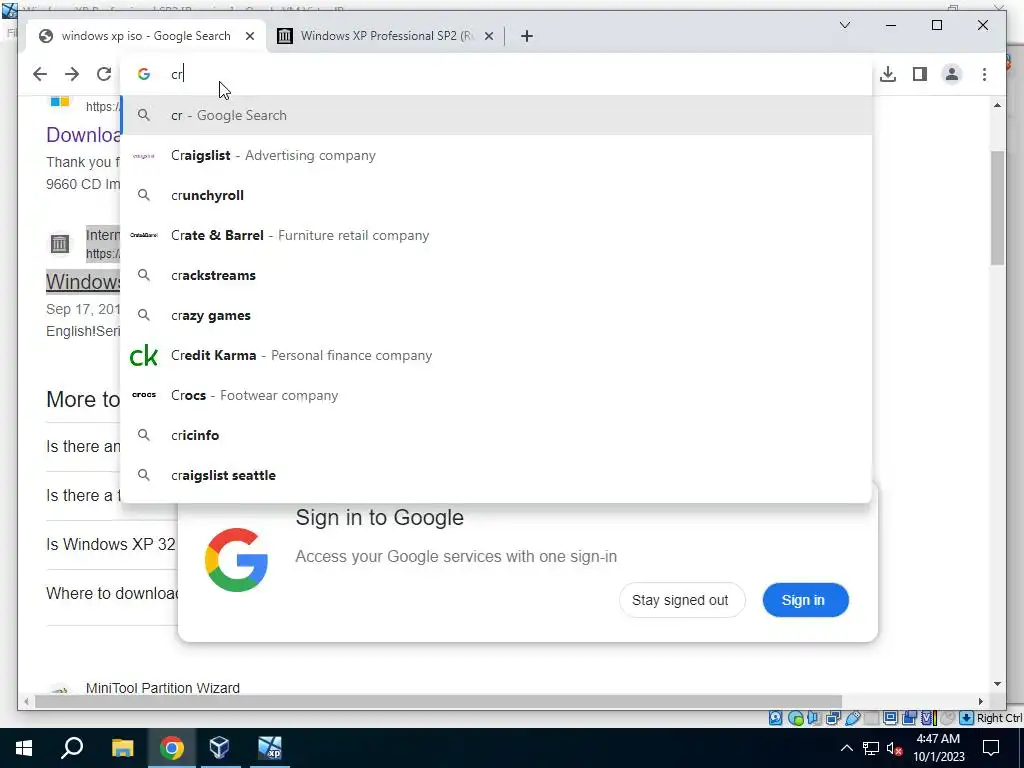Expand the 'Where to download' question
1024x768 pixels.
pyautogui.click(x=112, y=593)
